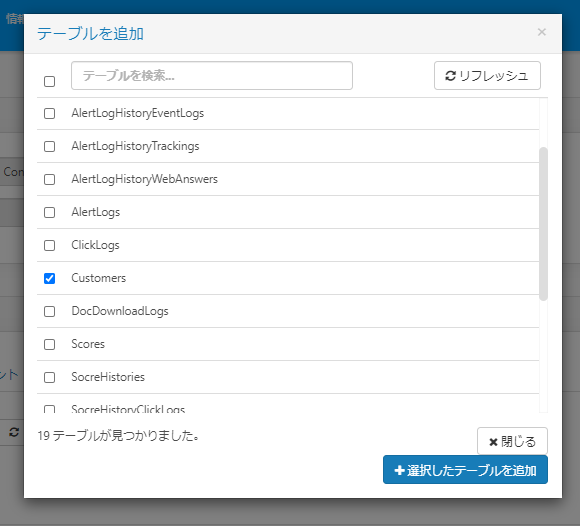This screenshot has width=580, height=526.
Task: Select the ClickLogs checkbox
Action: (x=50, y=245)
